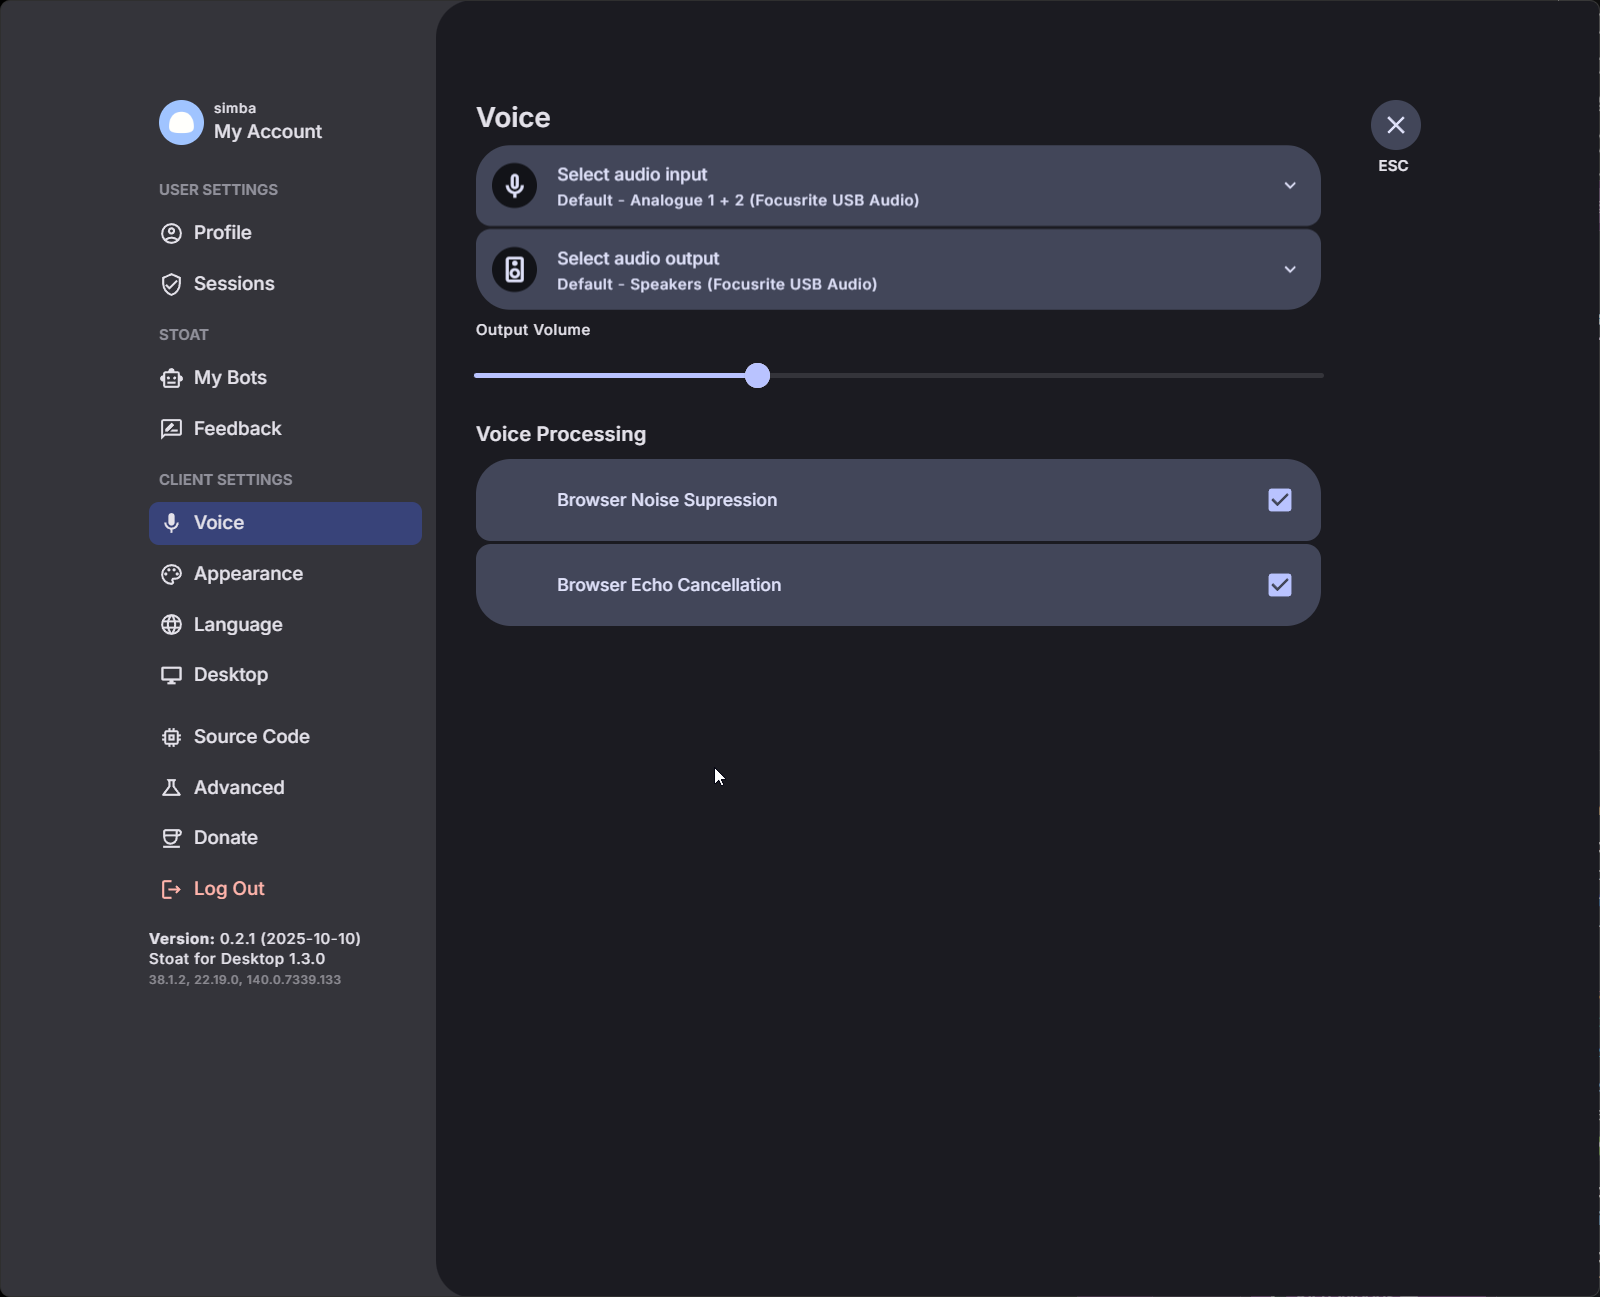Select the Source Code link

tap(285, 737)
